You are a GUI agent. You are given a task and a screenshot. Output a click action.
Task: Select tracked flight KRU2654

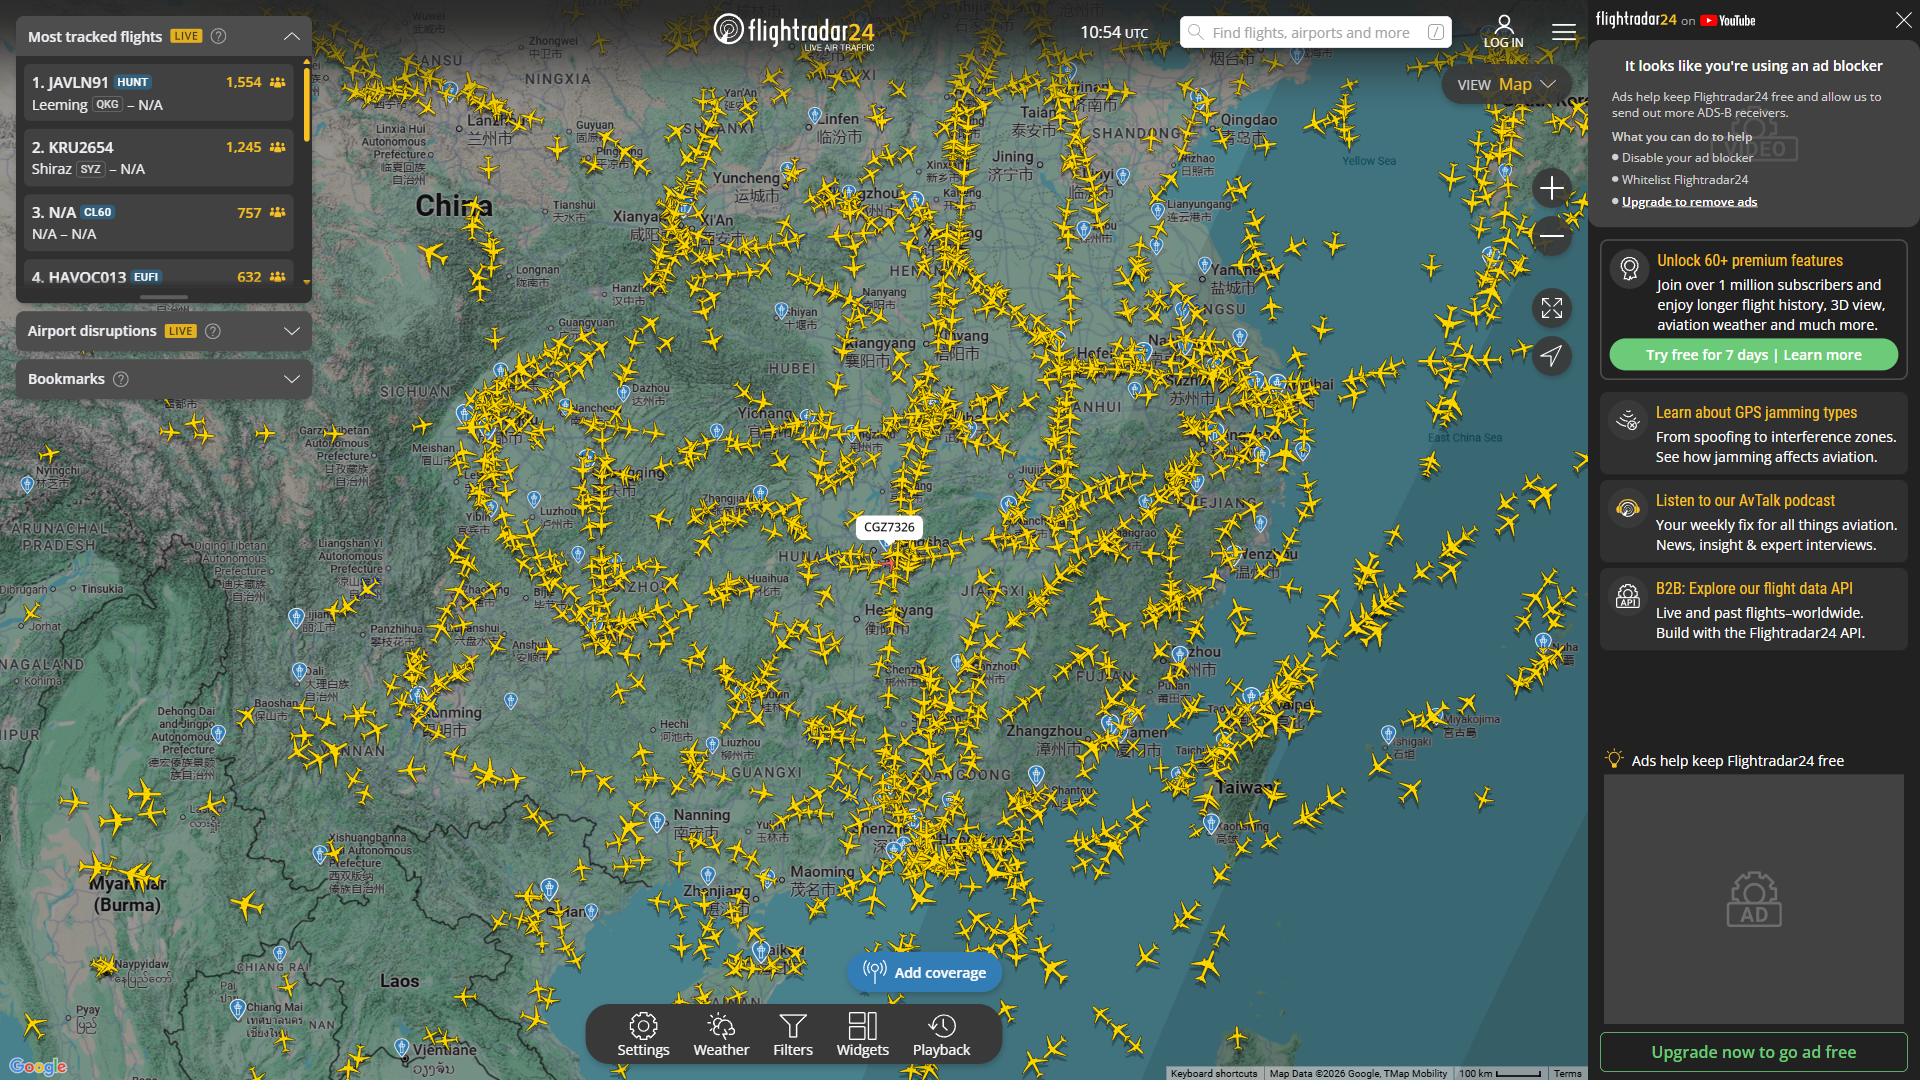click(159, 158)
